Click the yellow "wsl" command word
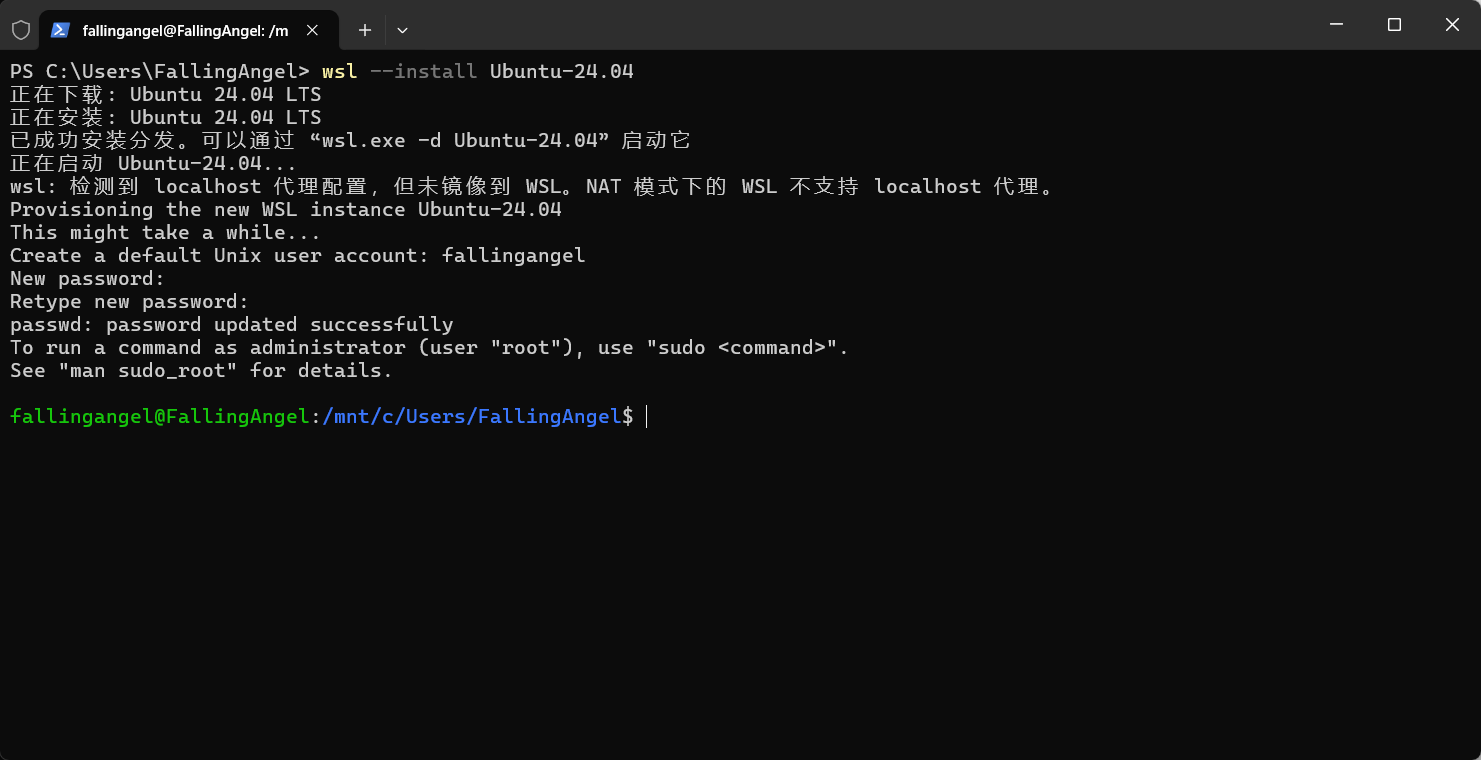 click(x=340, y=71)
